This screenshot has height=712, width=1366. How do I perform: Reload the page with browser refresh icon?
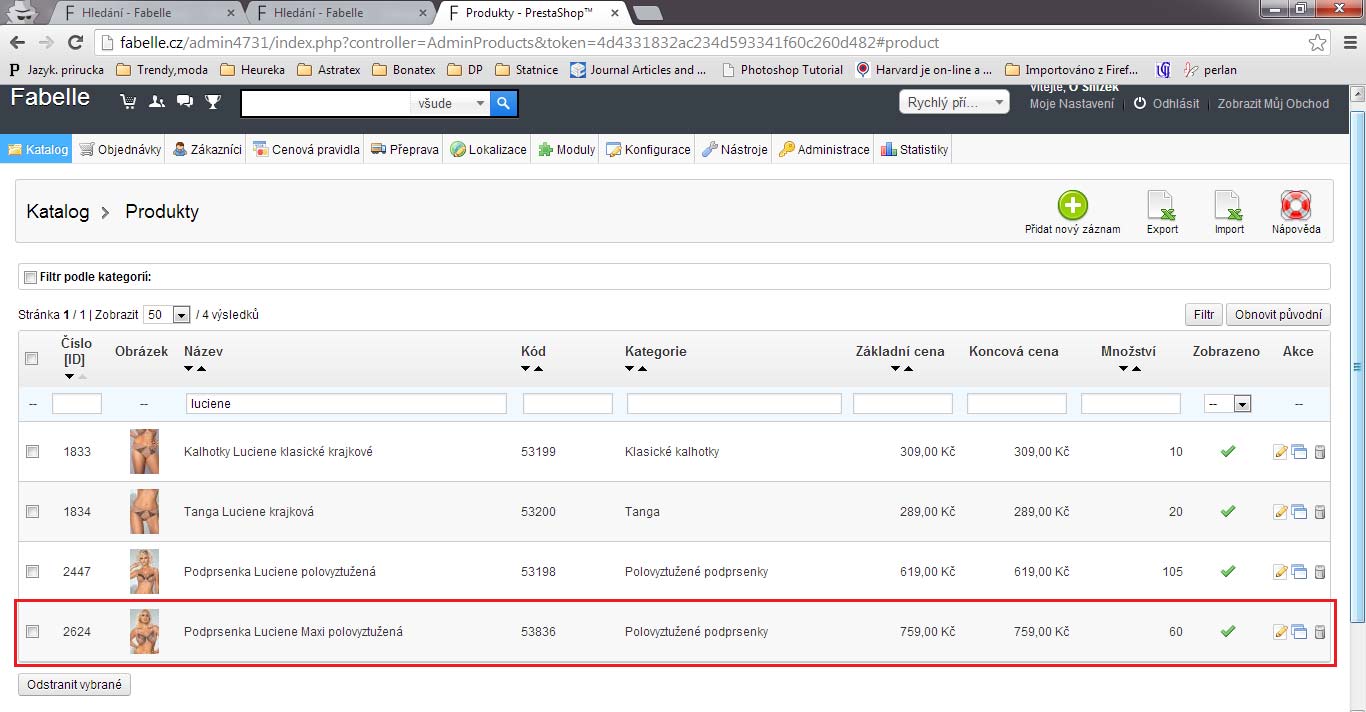[75, 43]
